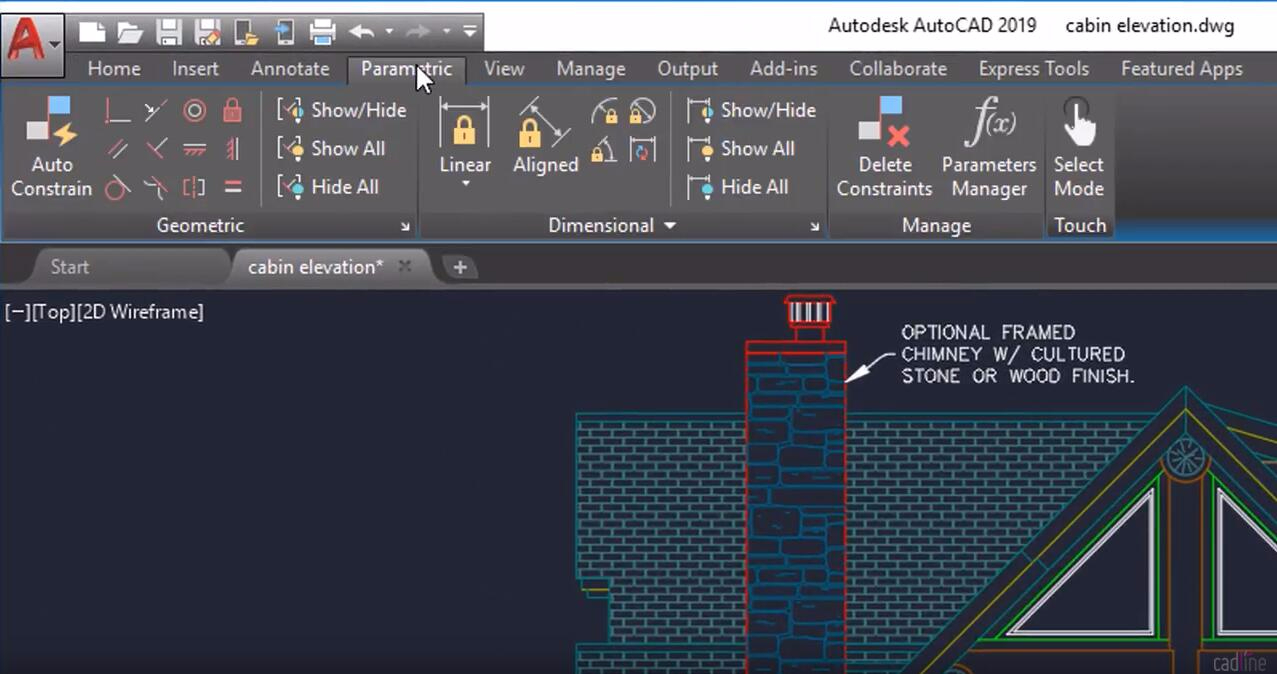Open the Express Tools tab
Viewport: 1277px width, 674px height.
point(1033,68)
